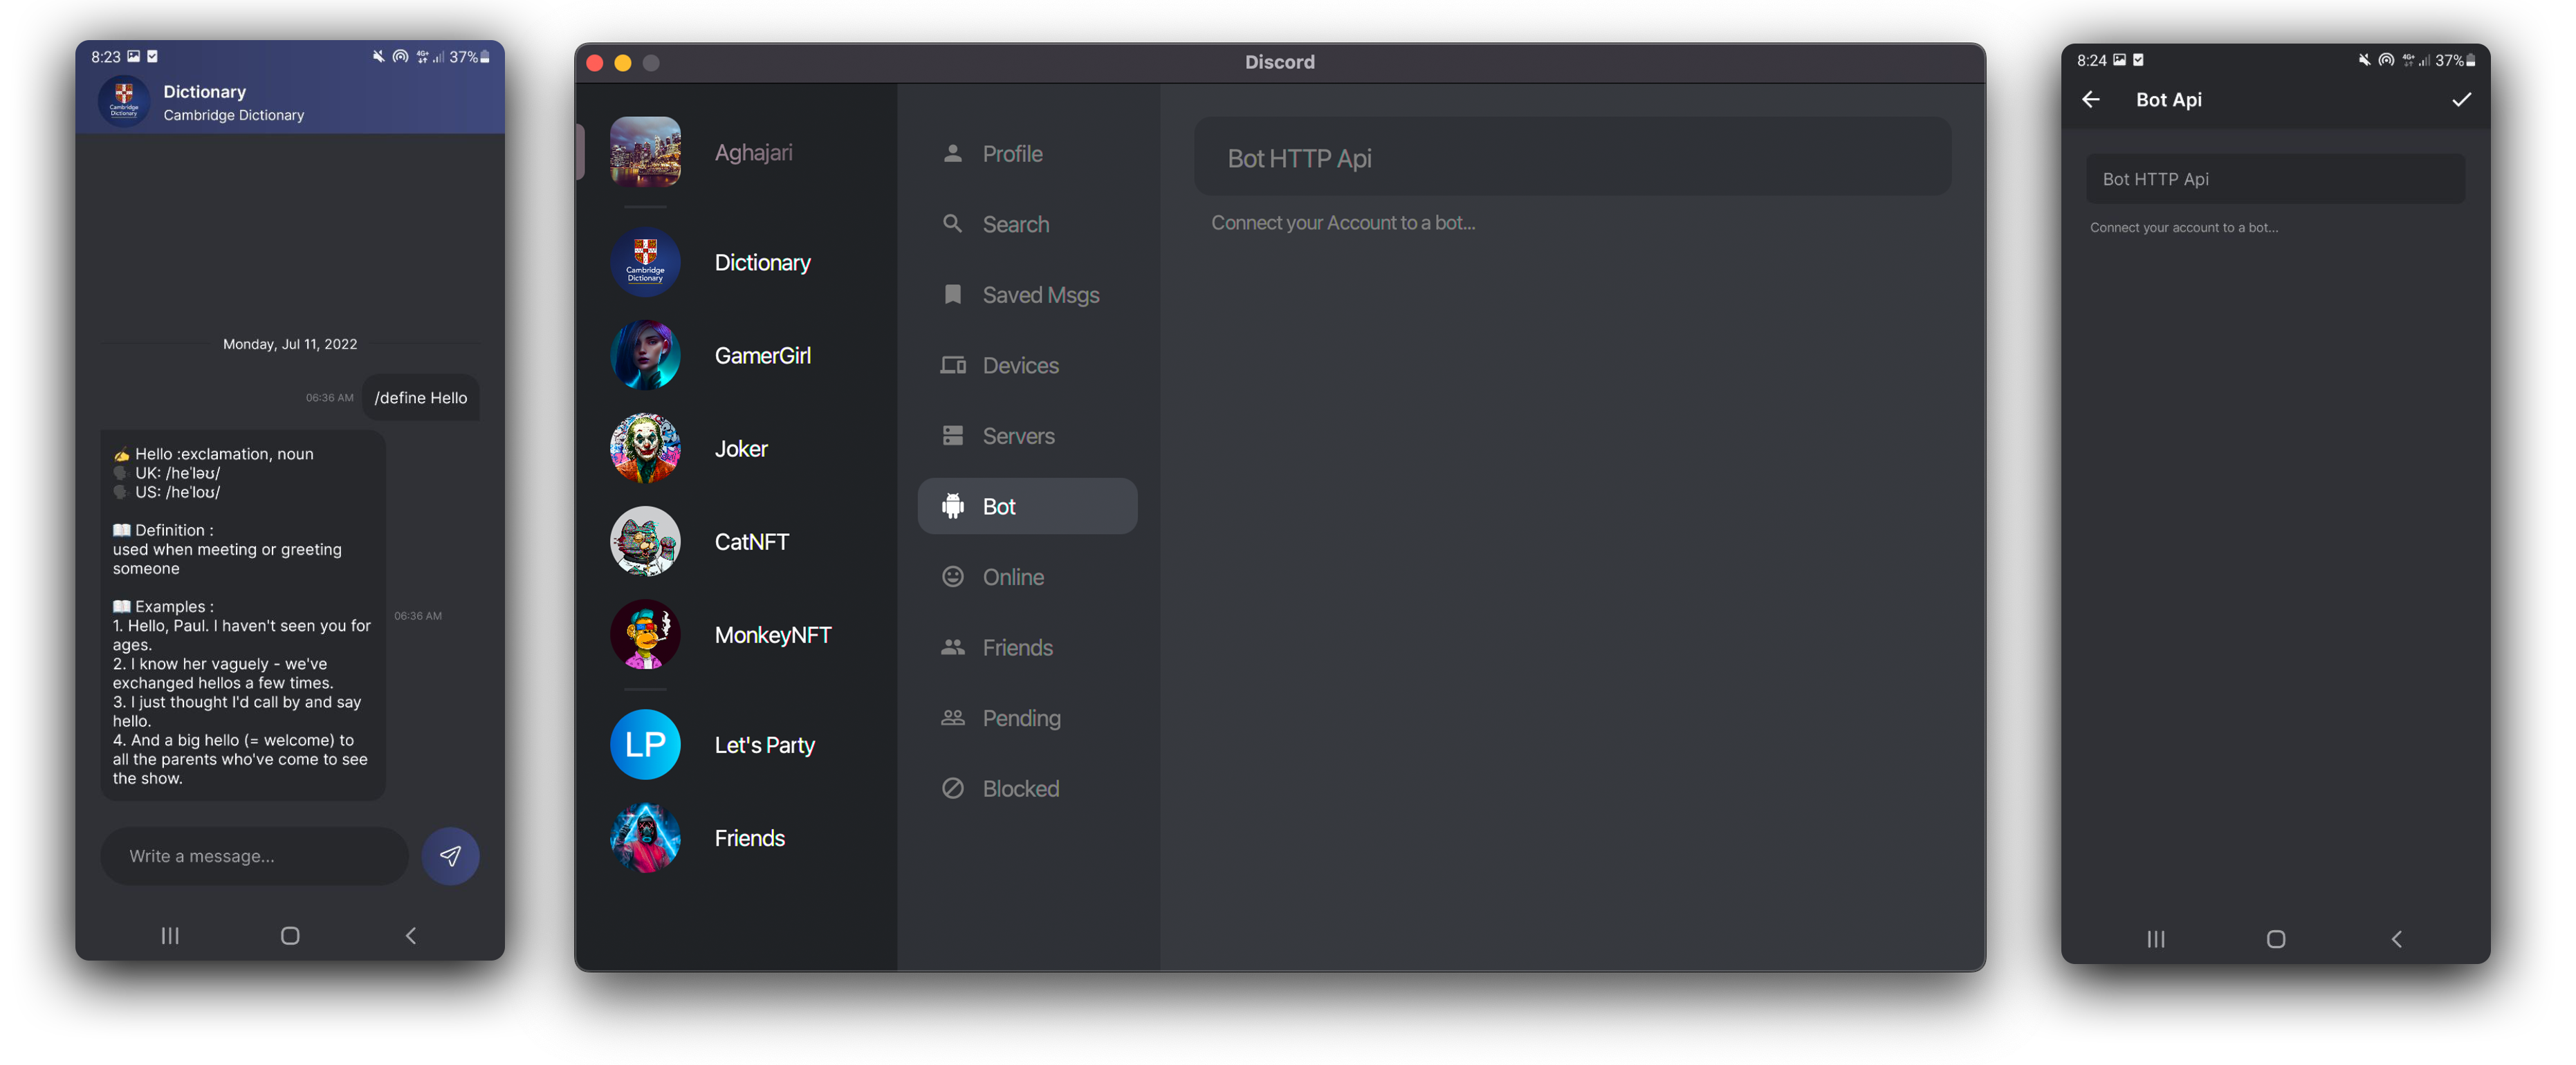Image resolution: width=2576 pixels, height=1065 pixels.
Task: Open Saved Msgs section
Action: 1039,295
